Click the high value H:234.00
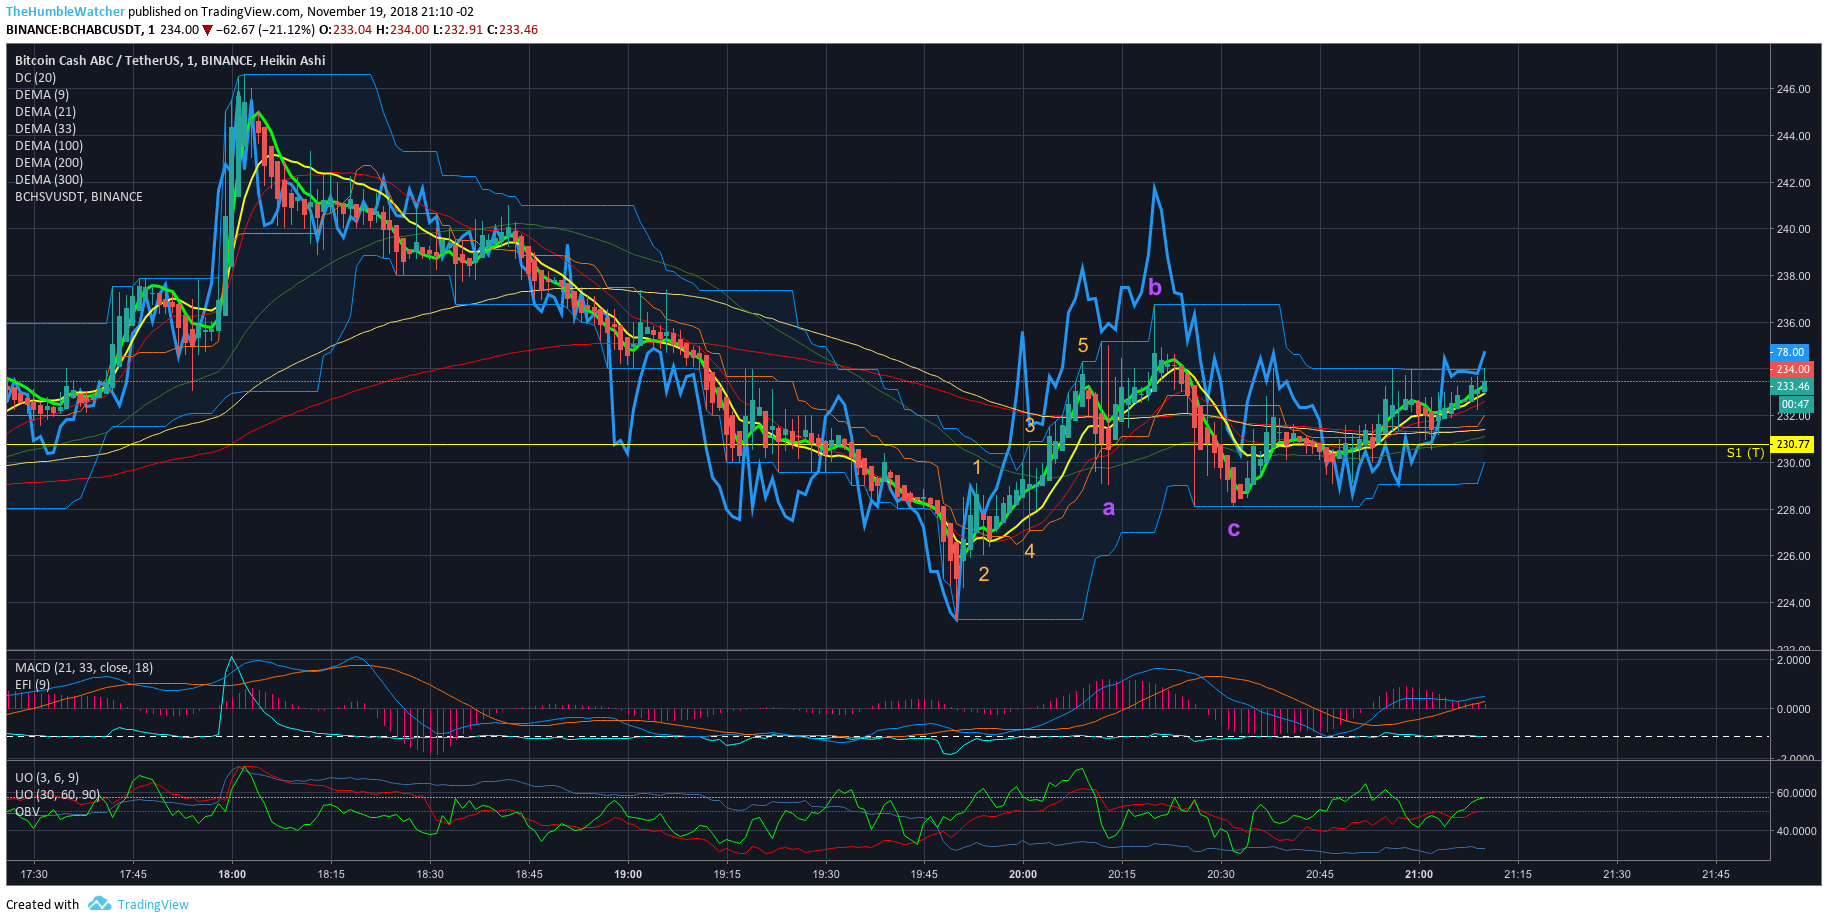This screenshot has height=922, width=1828. click(402, 29)
